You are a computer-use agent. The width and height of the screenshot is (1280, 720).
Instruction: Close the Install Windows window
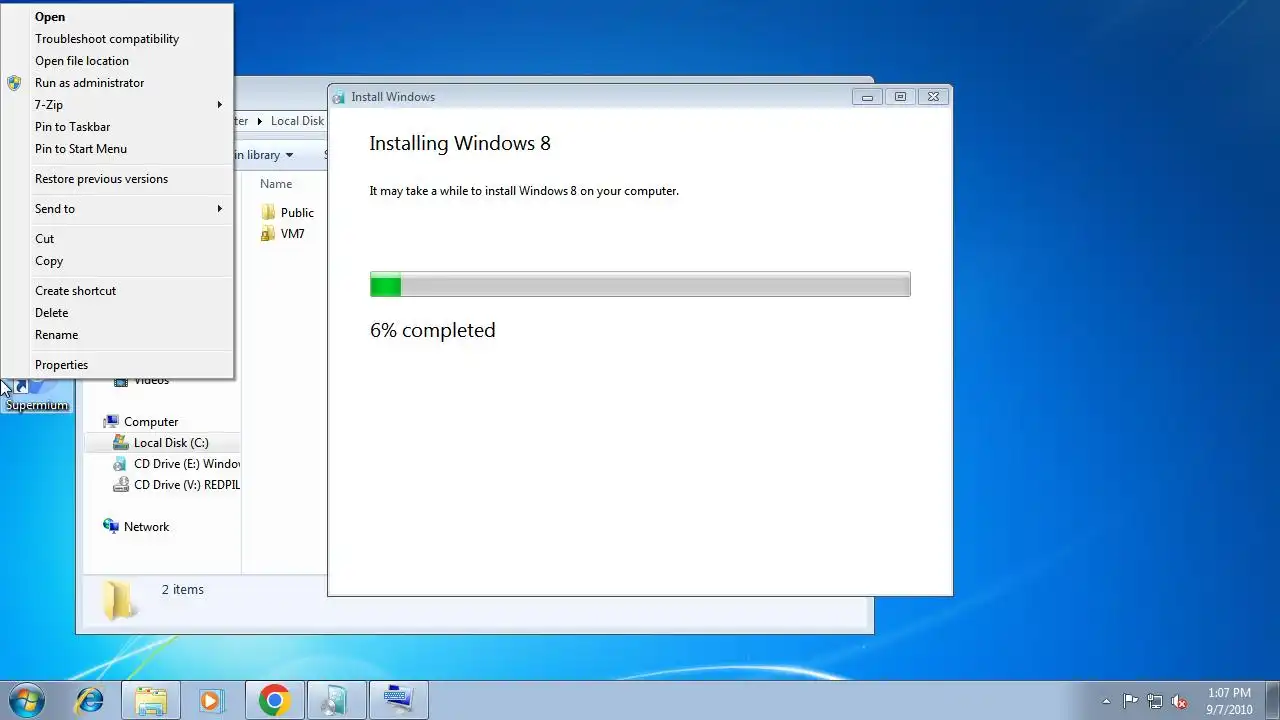pos(933,97)
